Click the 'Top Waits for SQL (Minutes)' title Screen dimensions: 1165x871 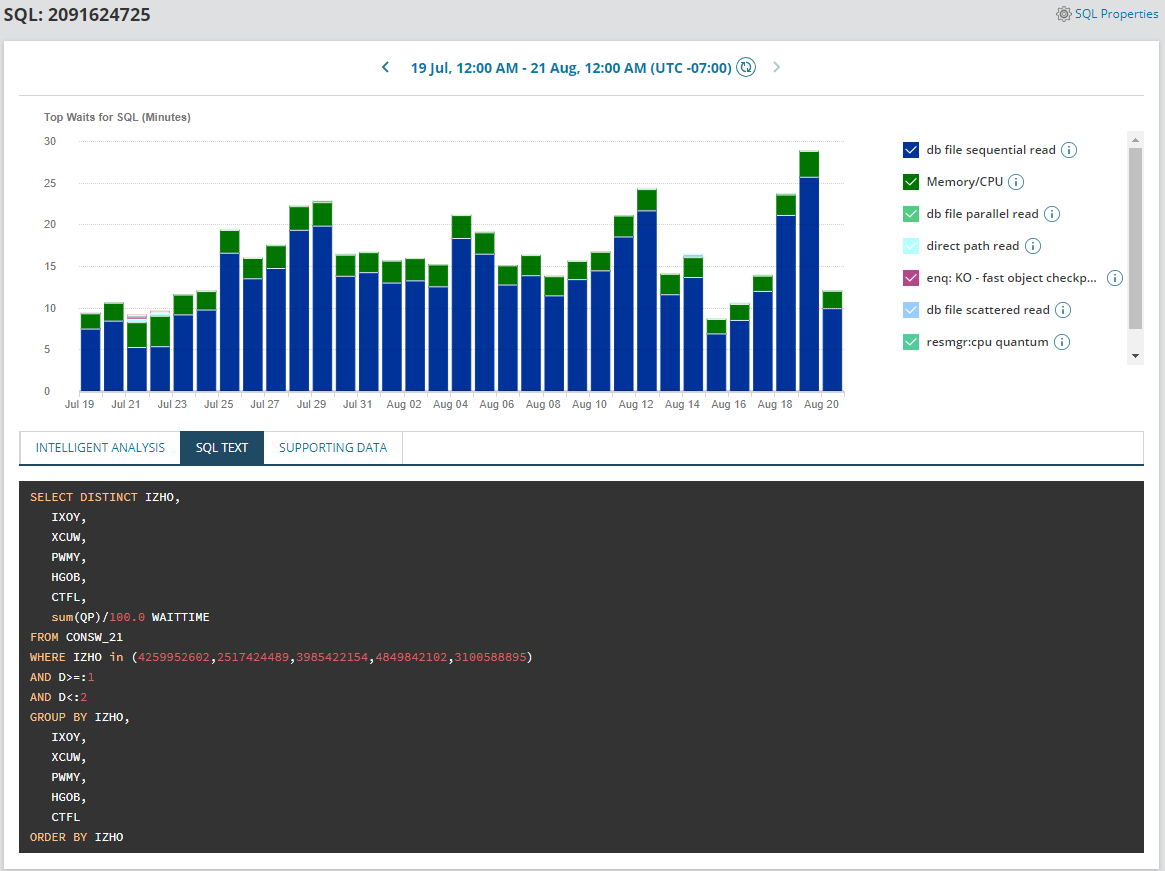click(117, 117)
